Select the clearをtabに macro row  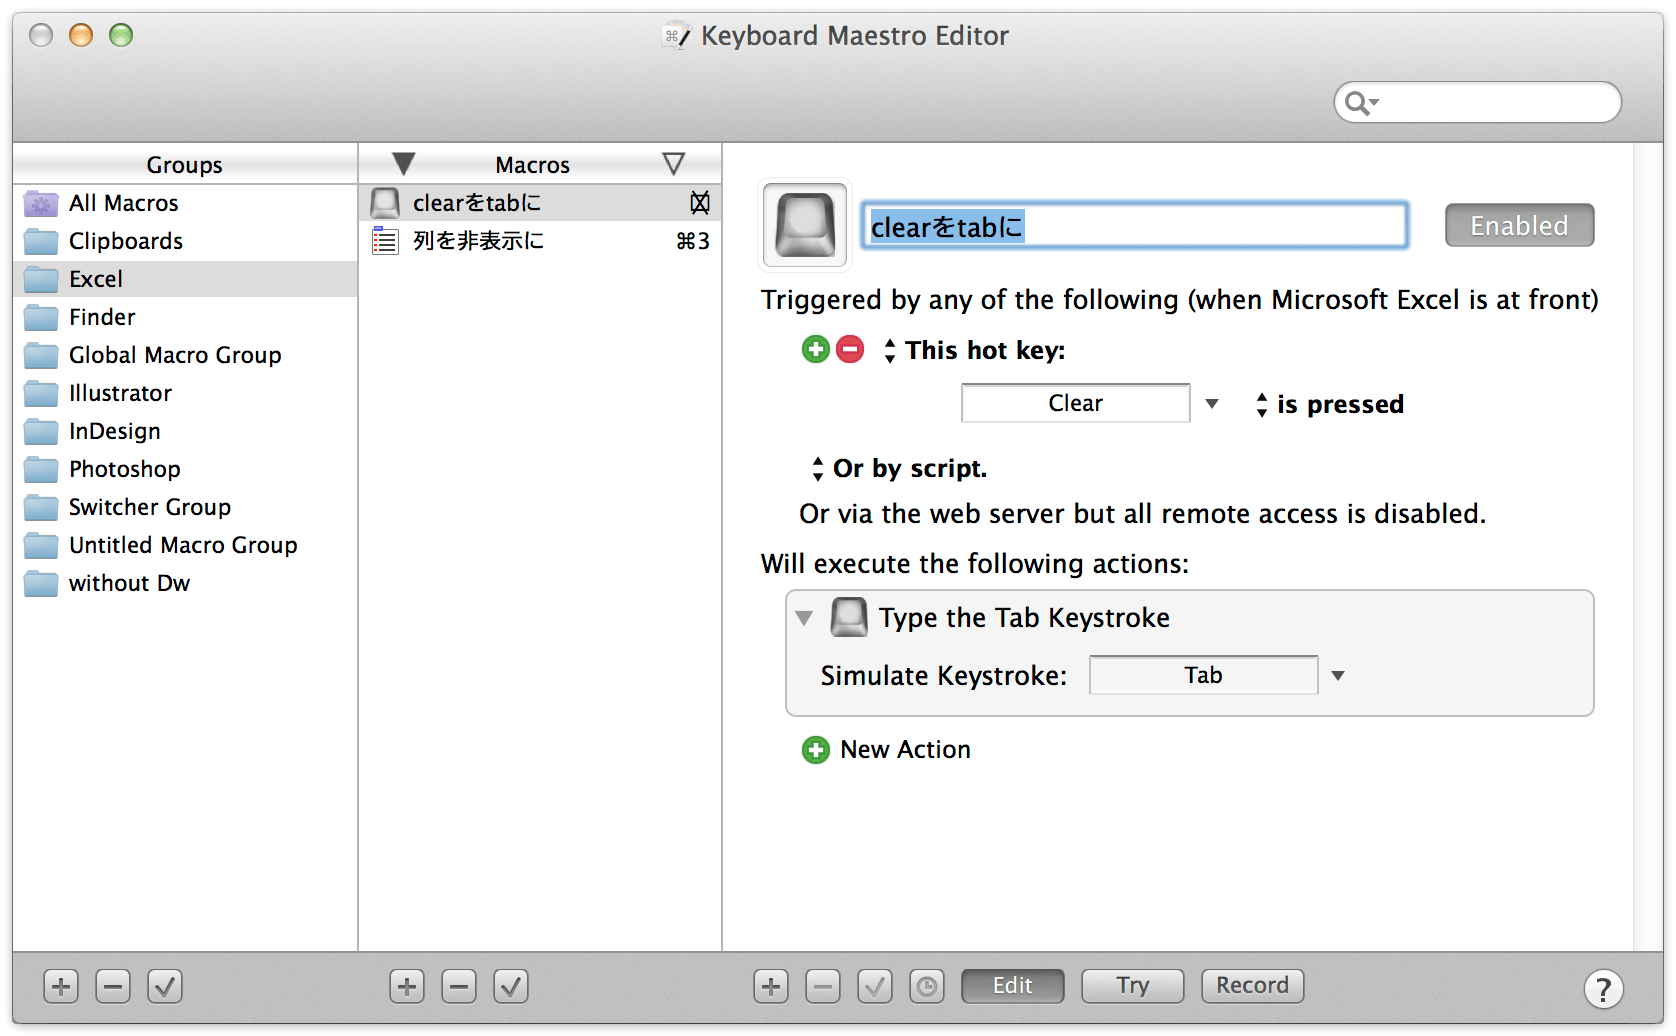point(540,203)
